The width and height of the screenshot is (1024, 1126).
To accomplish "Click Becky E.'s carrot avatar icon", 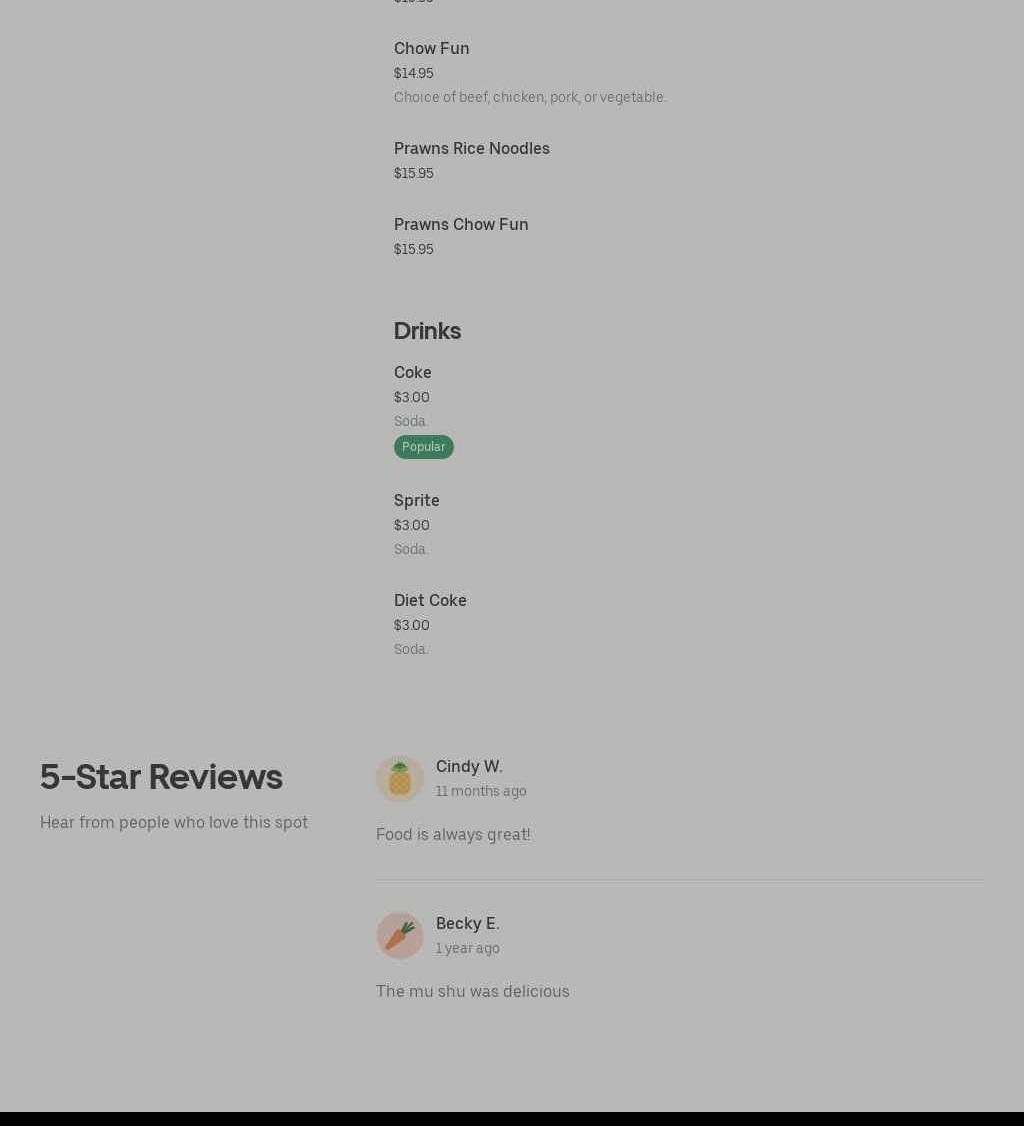I will (x=399, y=936).
